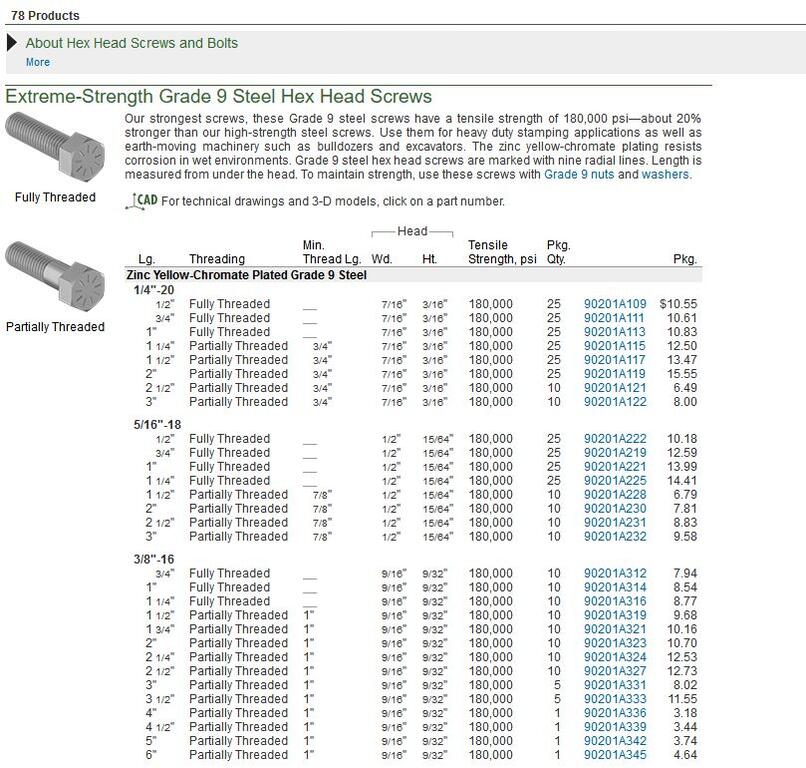Click part number 90201A342

coord(615,741)
